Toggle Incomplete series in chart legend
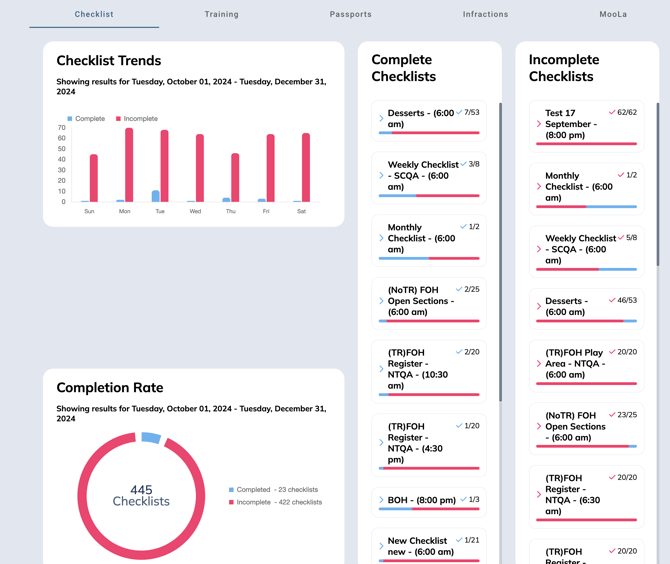Viewport: 670px width, 564px height. (137, 118)
